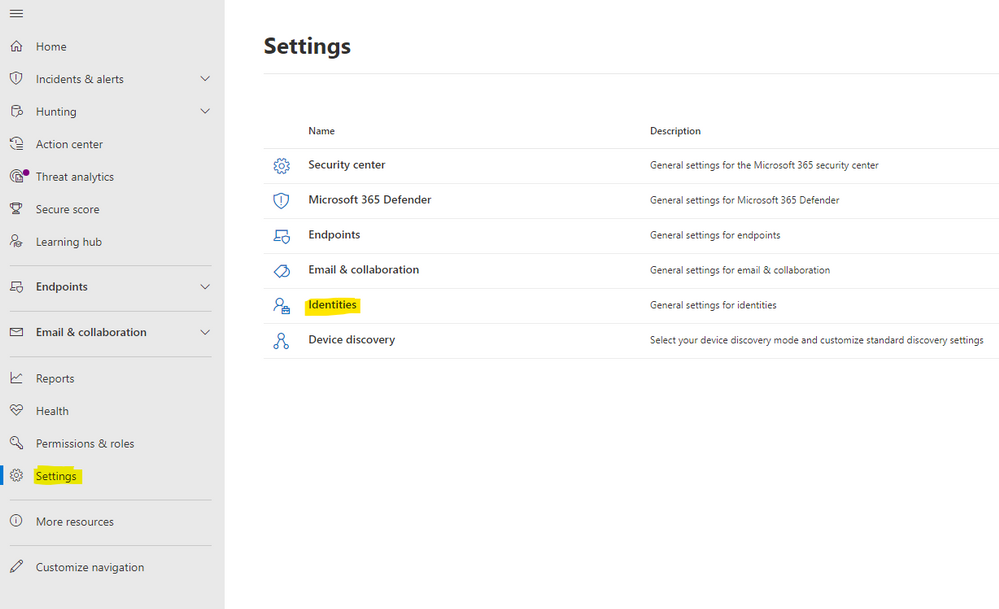
Task: Click 'General settings for the Microsoft 365 security center'
Action: click(x=764, y=165)
